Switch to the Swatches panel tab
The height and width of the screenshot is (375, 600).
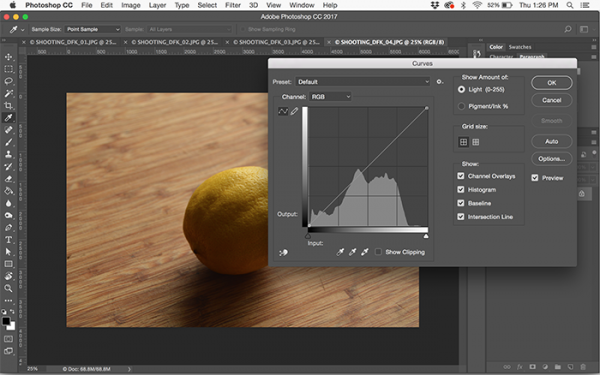[520, 47]
